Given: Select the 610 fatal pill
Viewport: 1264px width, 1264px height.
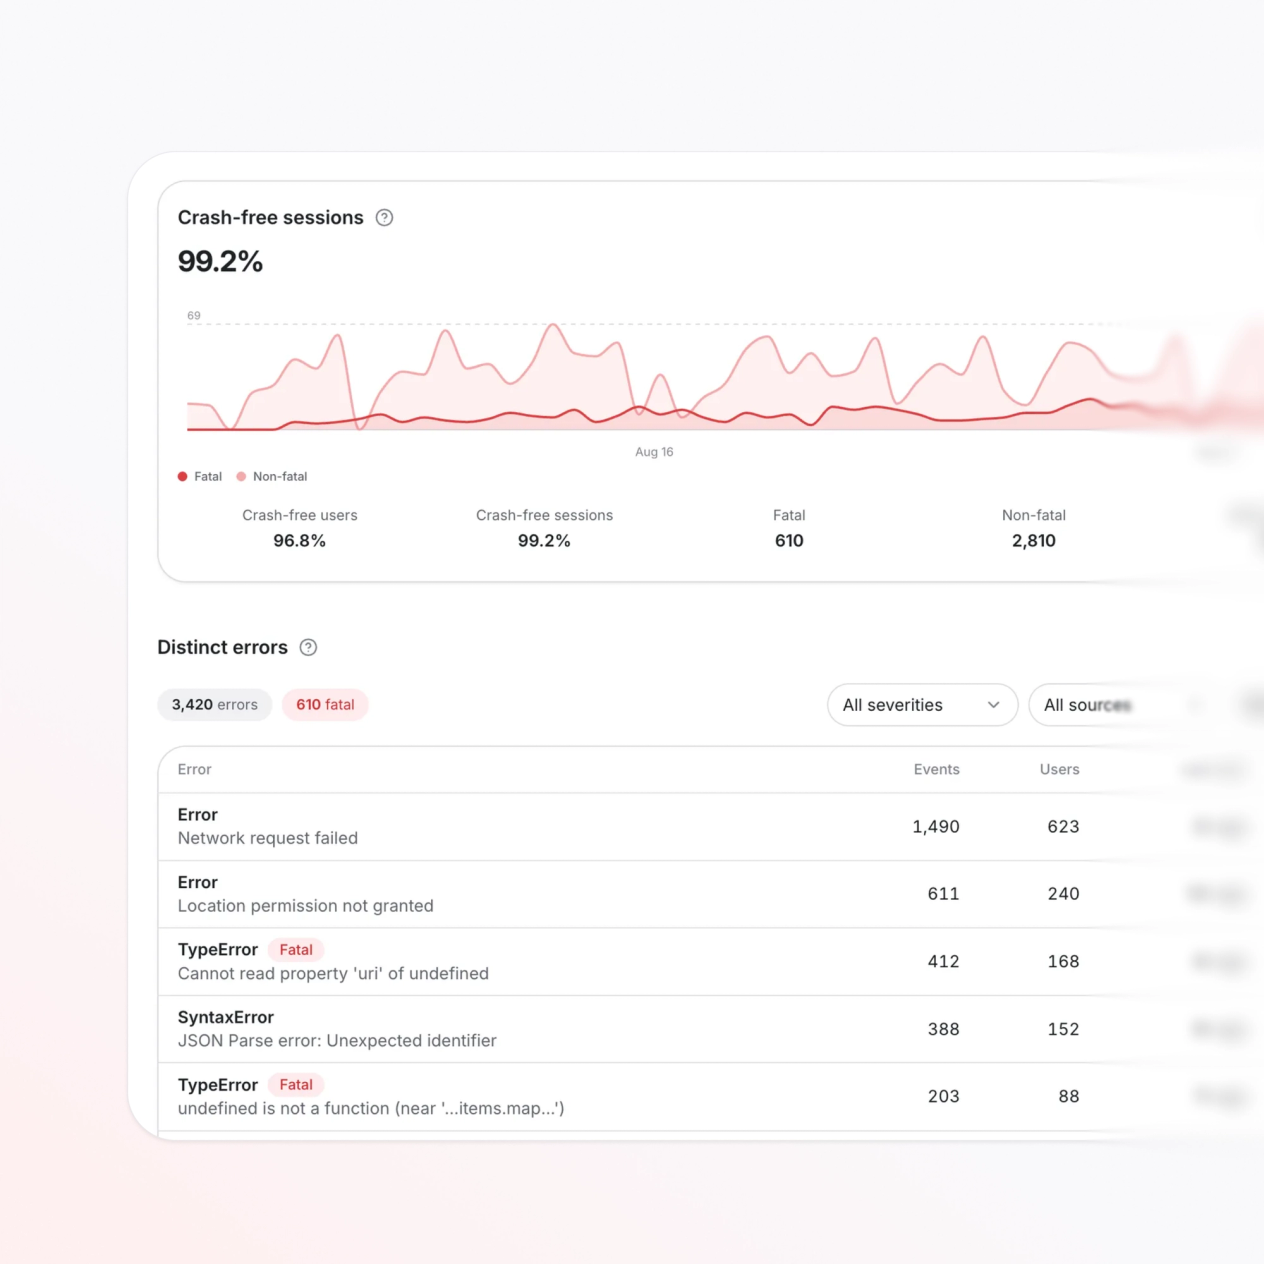Looking at the screenshot, I should point(325,705).
